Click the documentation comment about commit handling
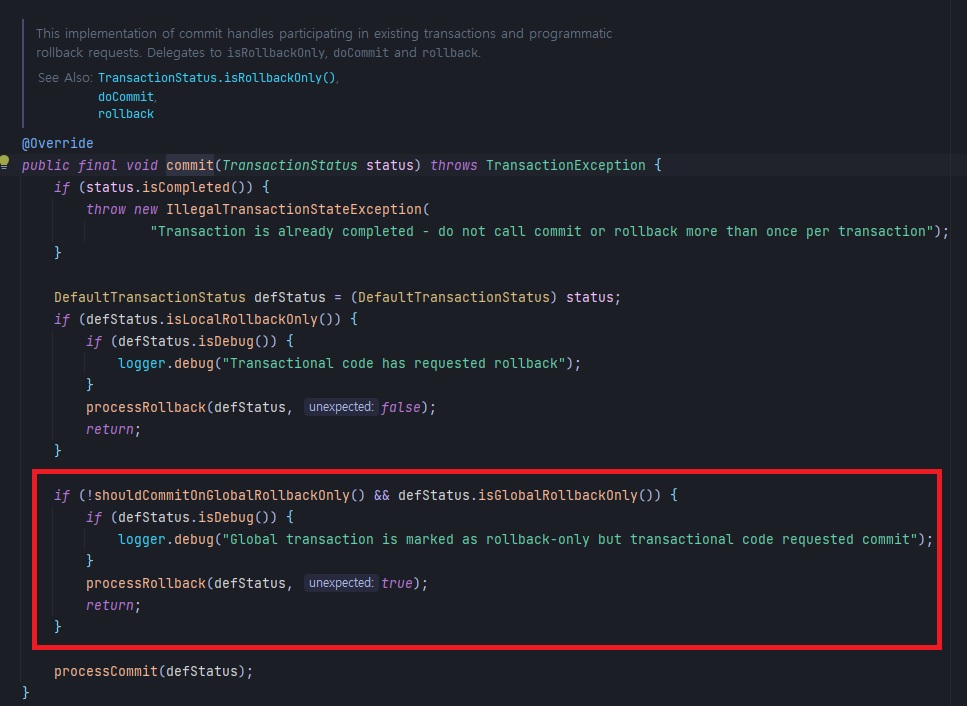967x706 pixels. (x=324, y=43)
